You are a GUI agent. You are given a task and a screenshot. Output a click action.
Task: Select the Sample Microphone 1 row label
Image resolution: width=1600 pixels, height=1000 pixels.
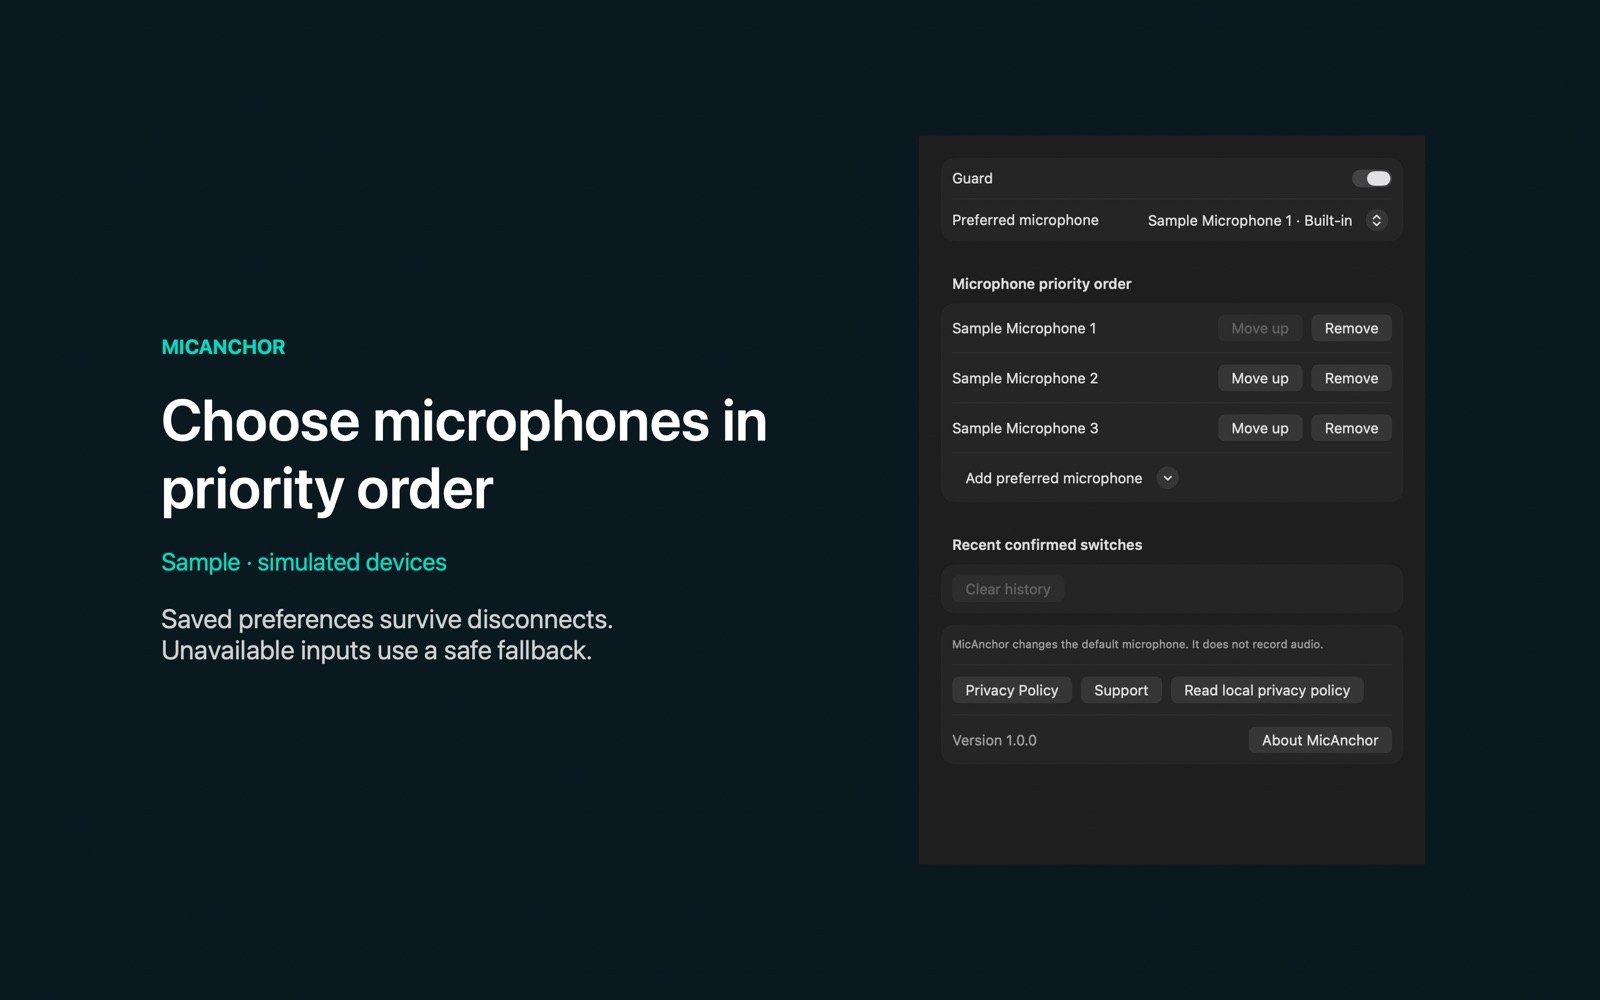pos(1024,328)
